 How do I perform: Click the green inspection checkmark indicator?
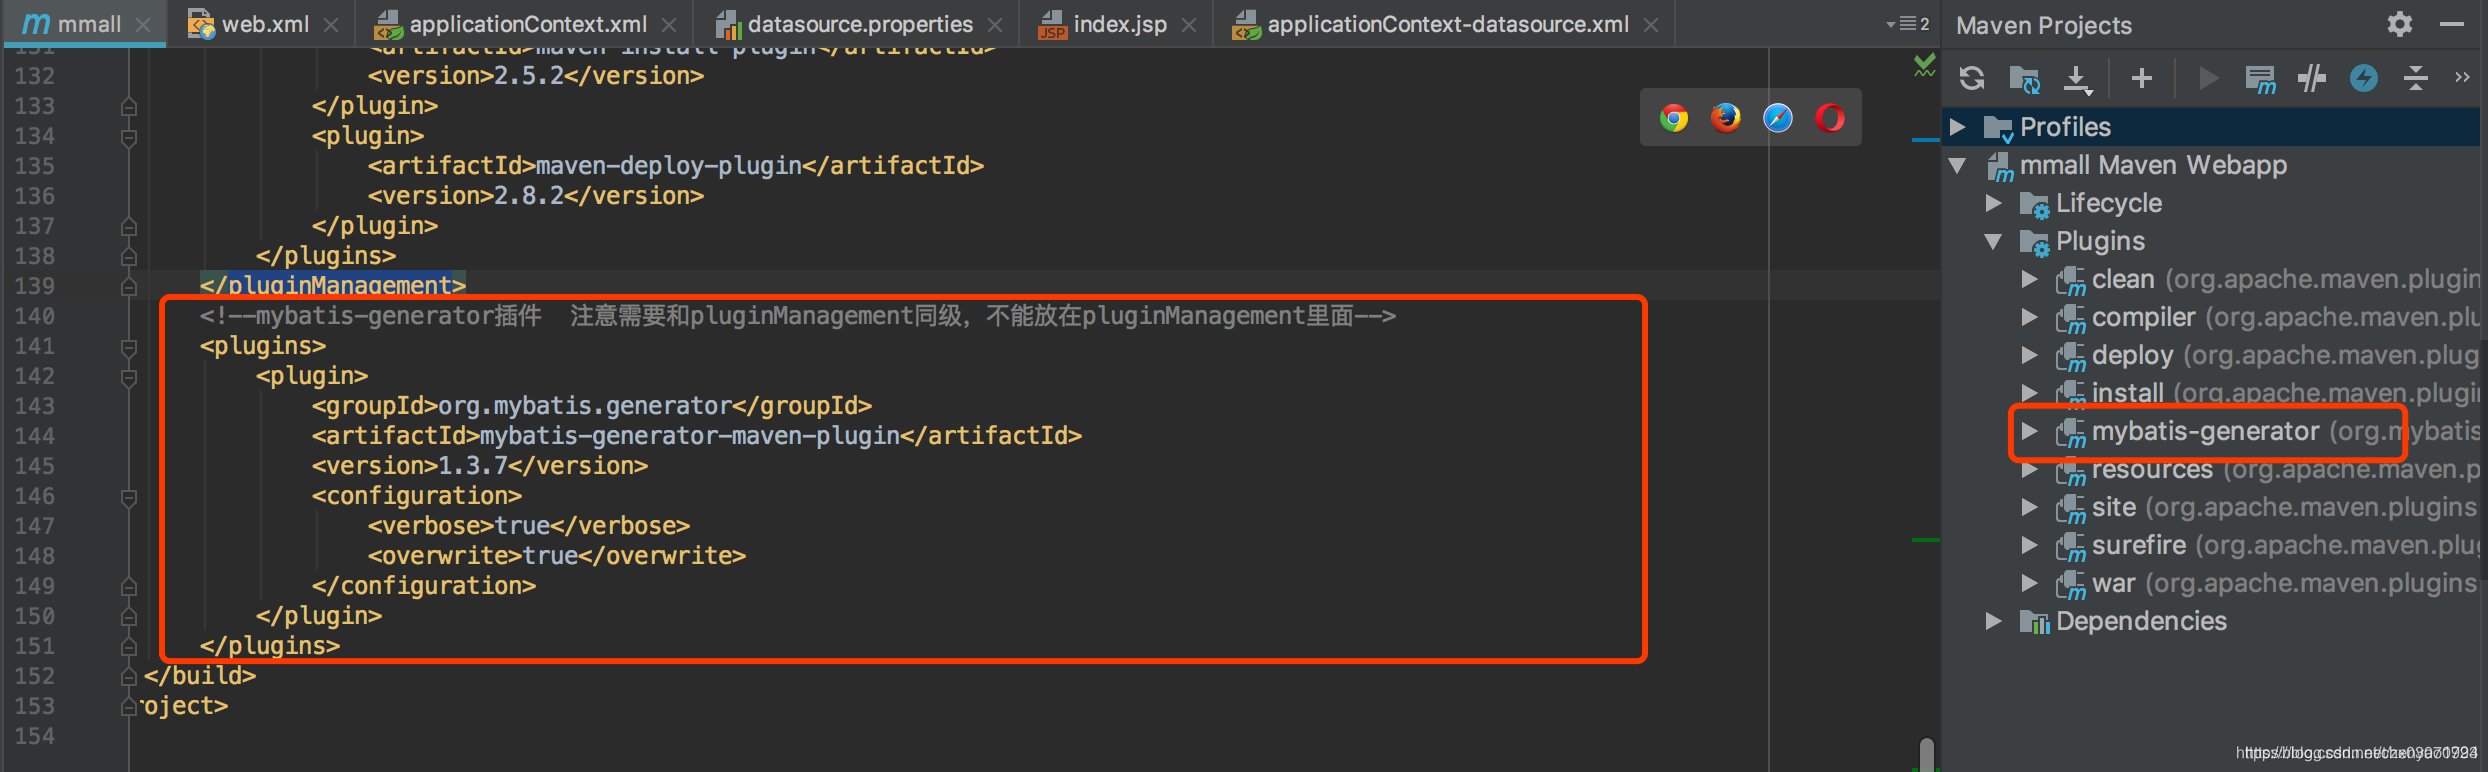click(x=1924, y=66)
